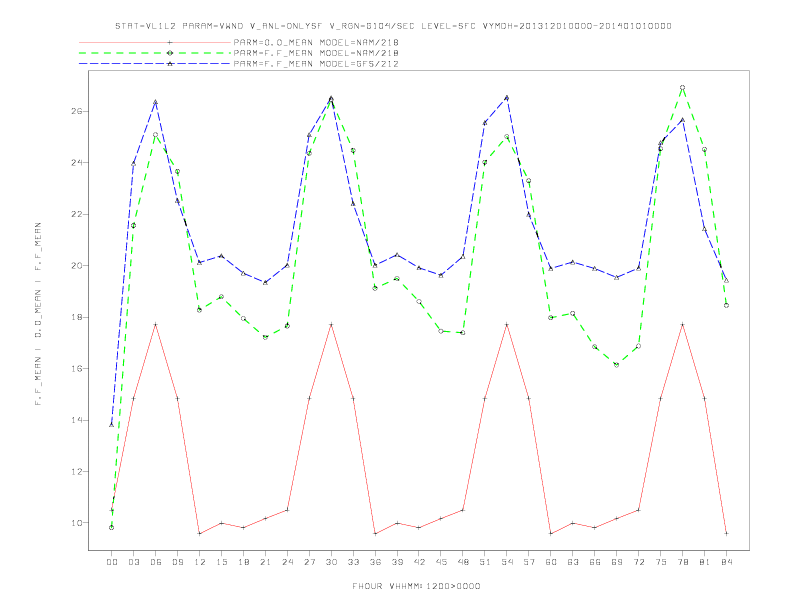Click x-axis tick label 84
Image resolution: width=792 pixels, height=612 pixels.
coord(726,562)
